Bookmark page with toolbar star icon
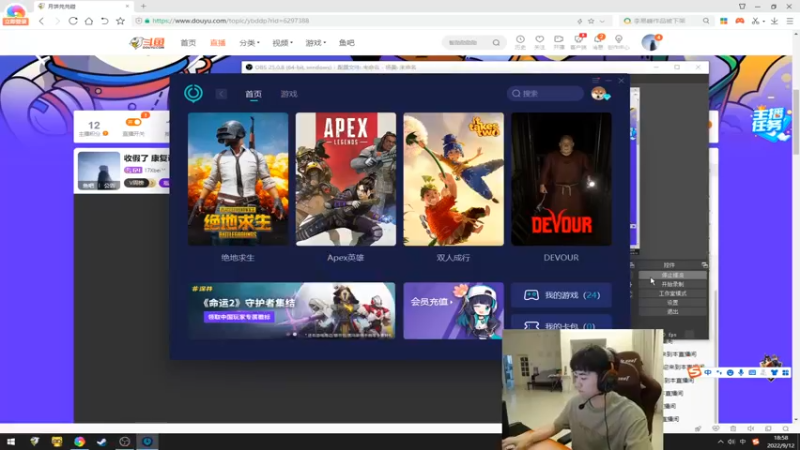The width and height of the screenshot is (800, 450). pyautogui.click(x=120, y=21)
